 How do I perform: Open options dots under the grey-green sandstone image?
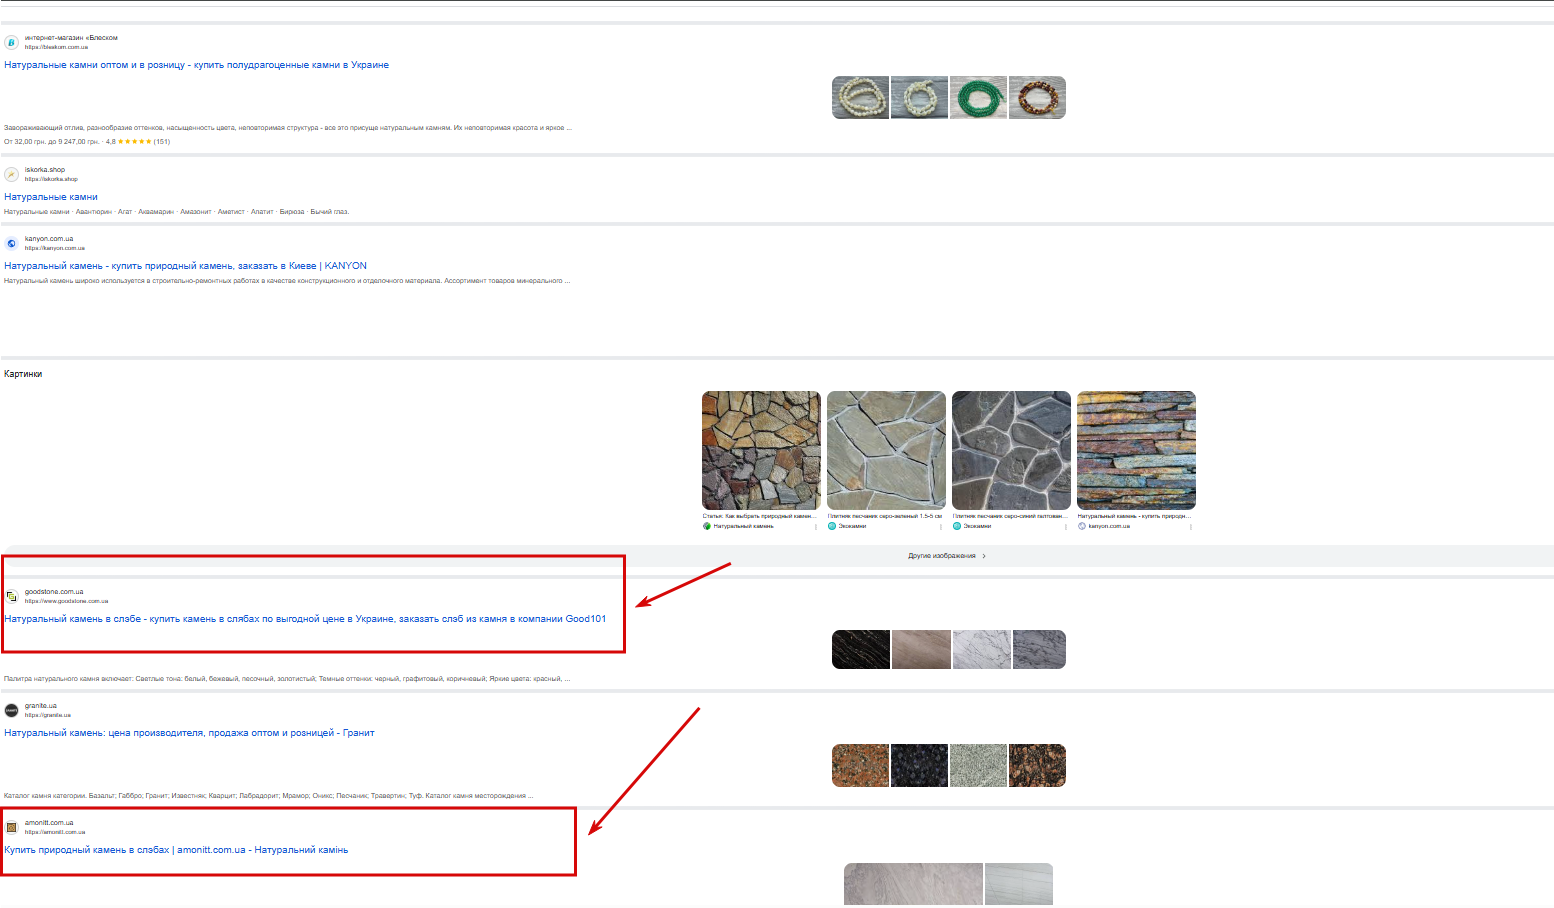(941, 526)
